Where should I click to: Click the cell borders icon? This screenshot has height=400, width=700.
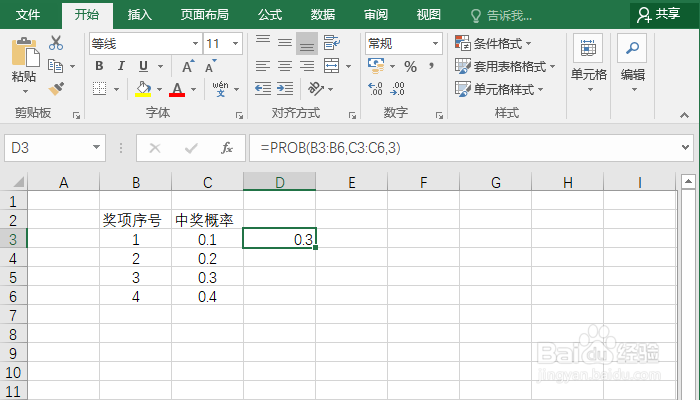click(x=100, y=88)
